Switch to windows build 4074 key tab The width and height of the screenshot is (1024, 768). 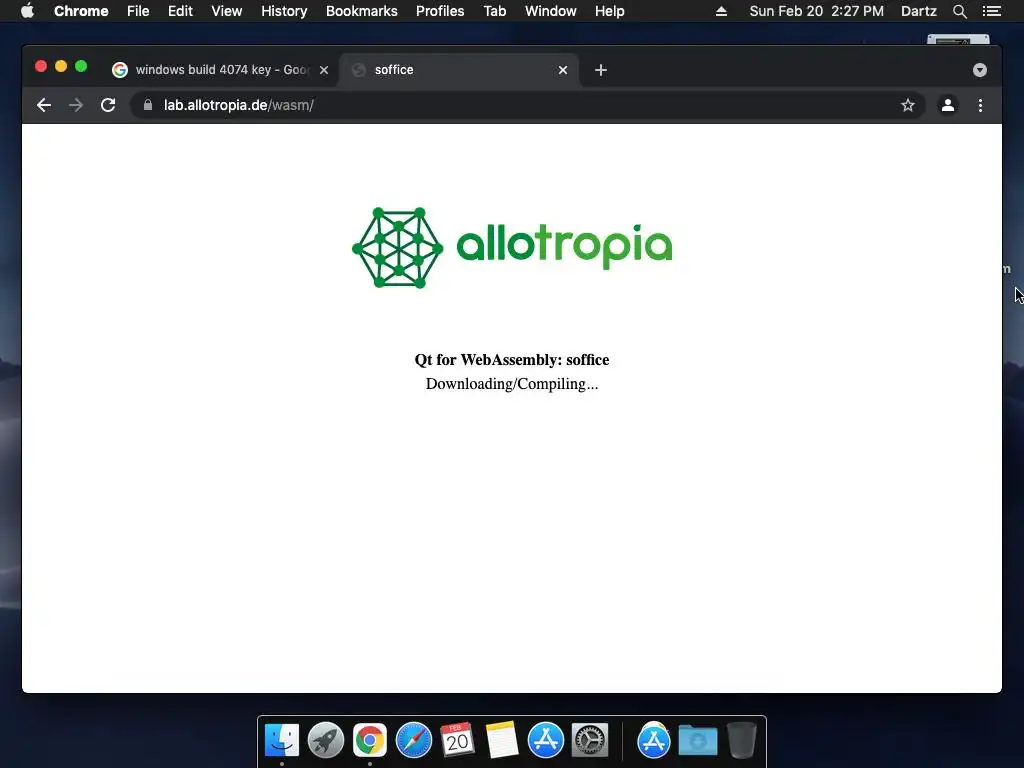(x=220, y=70)
